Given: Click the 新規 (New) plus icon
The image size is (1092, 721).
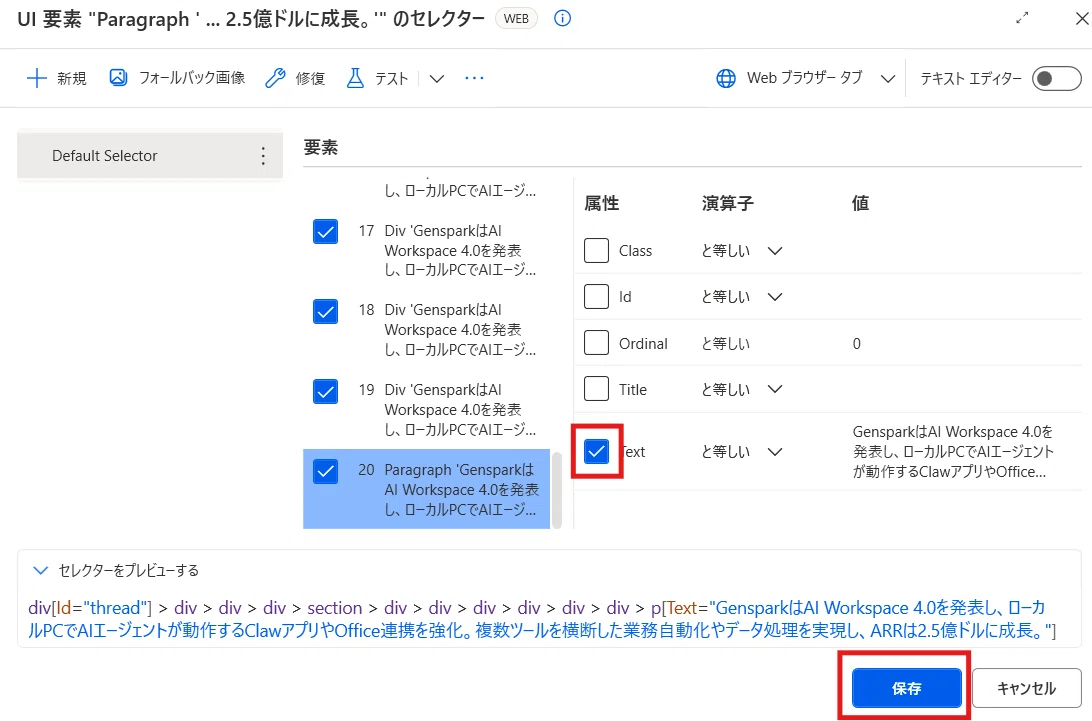Looking at the screenshot, I should tap(37, 78).
